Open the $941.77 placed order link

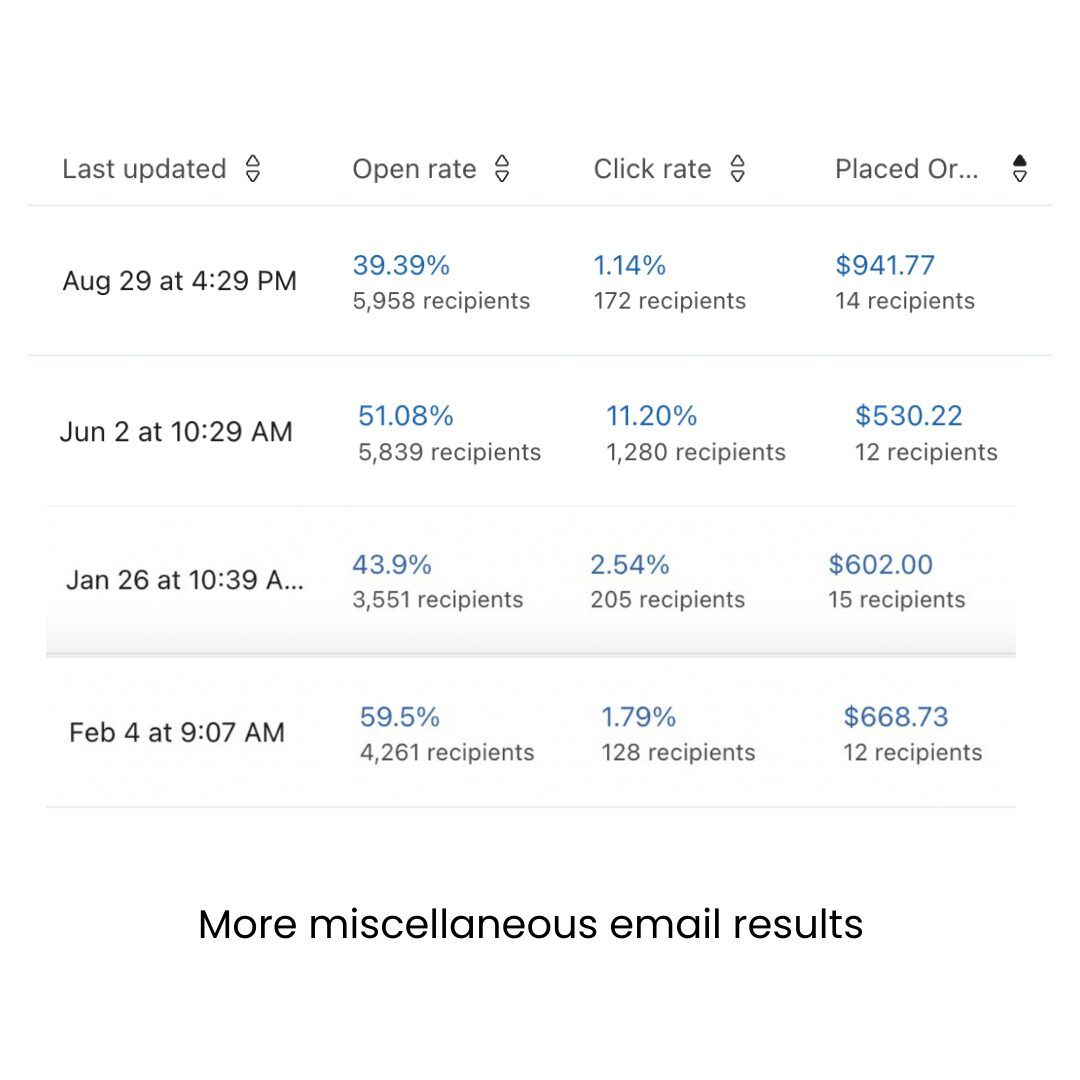click(x=885, y=265)
